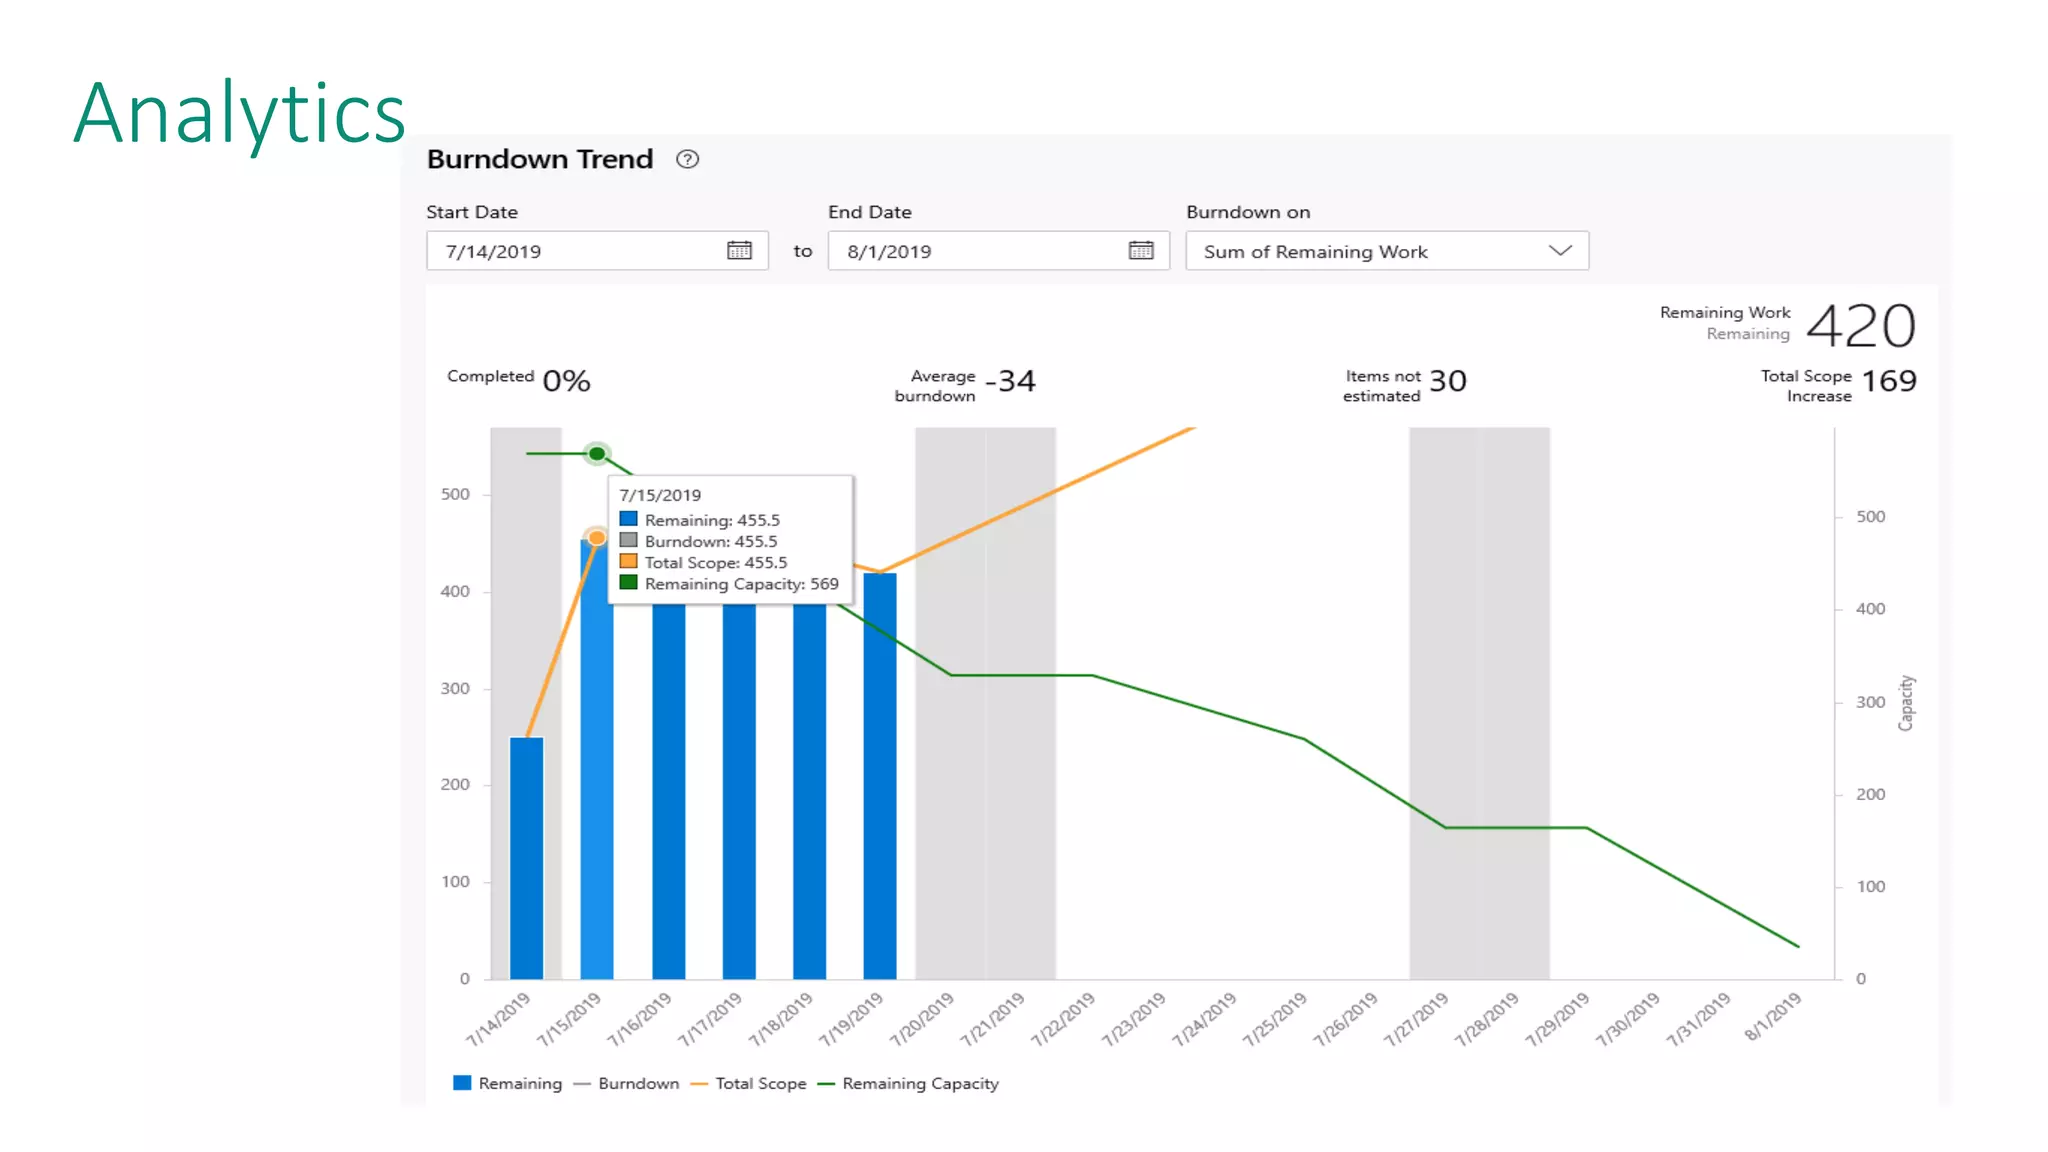Click the green Remaining Capacity data point marker

[597, 454]
